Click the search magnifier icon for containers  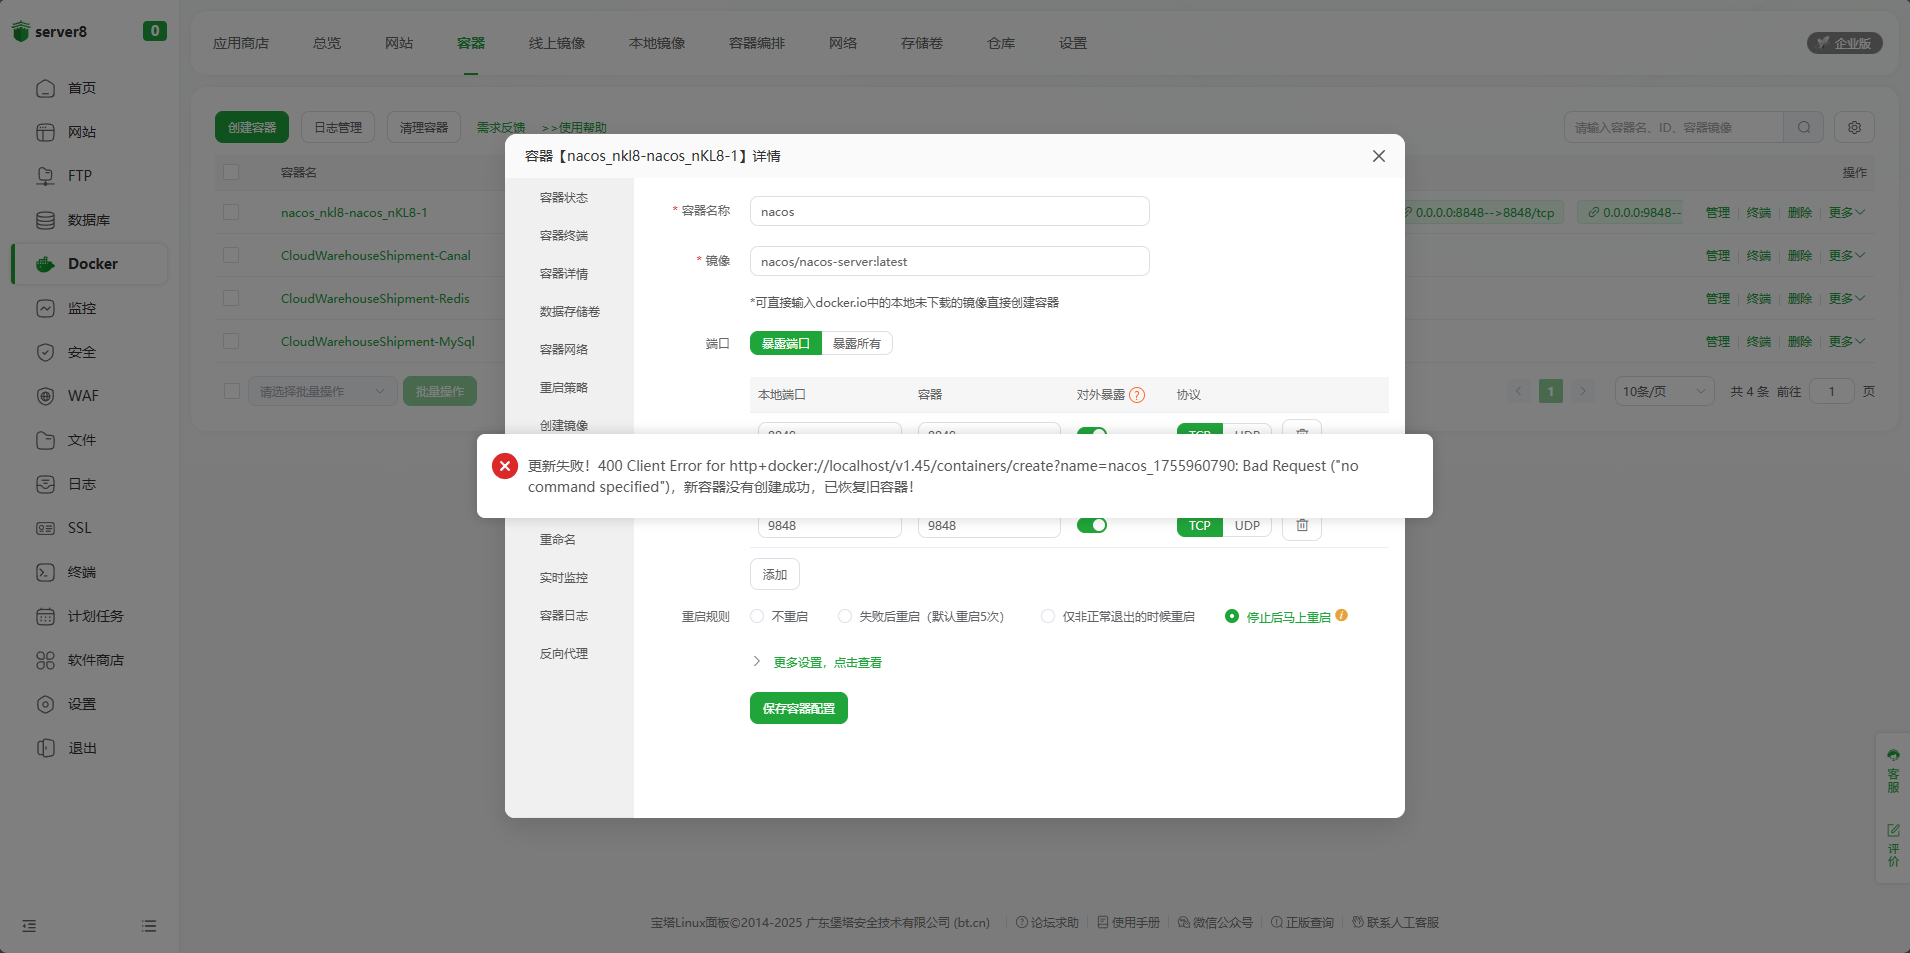(x=1804, y=127)
